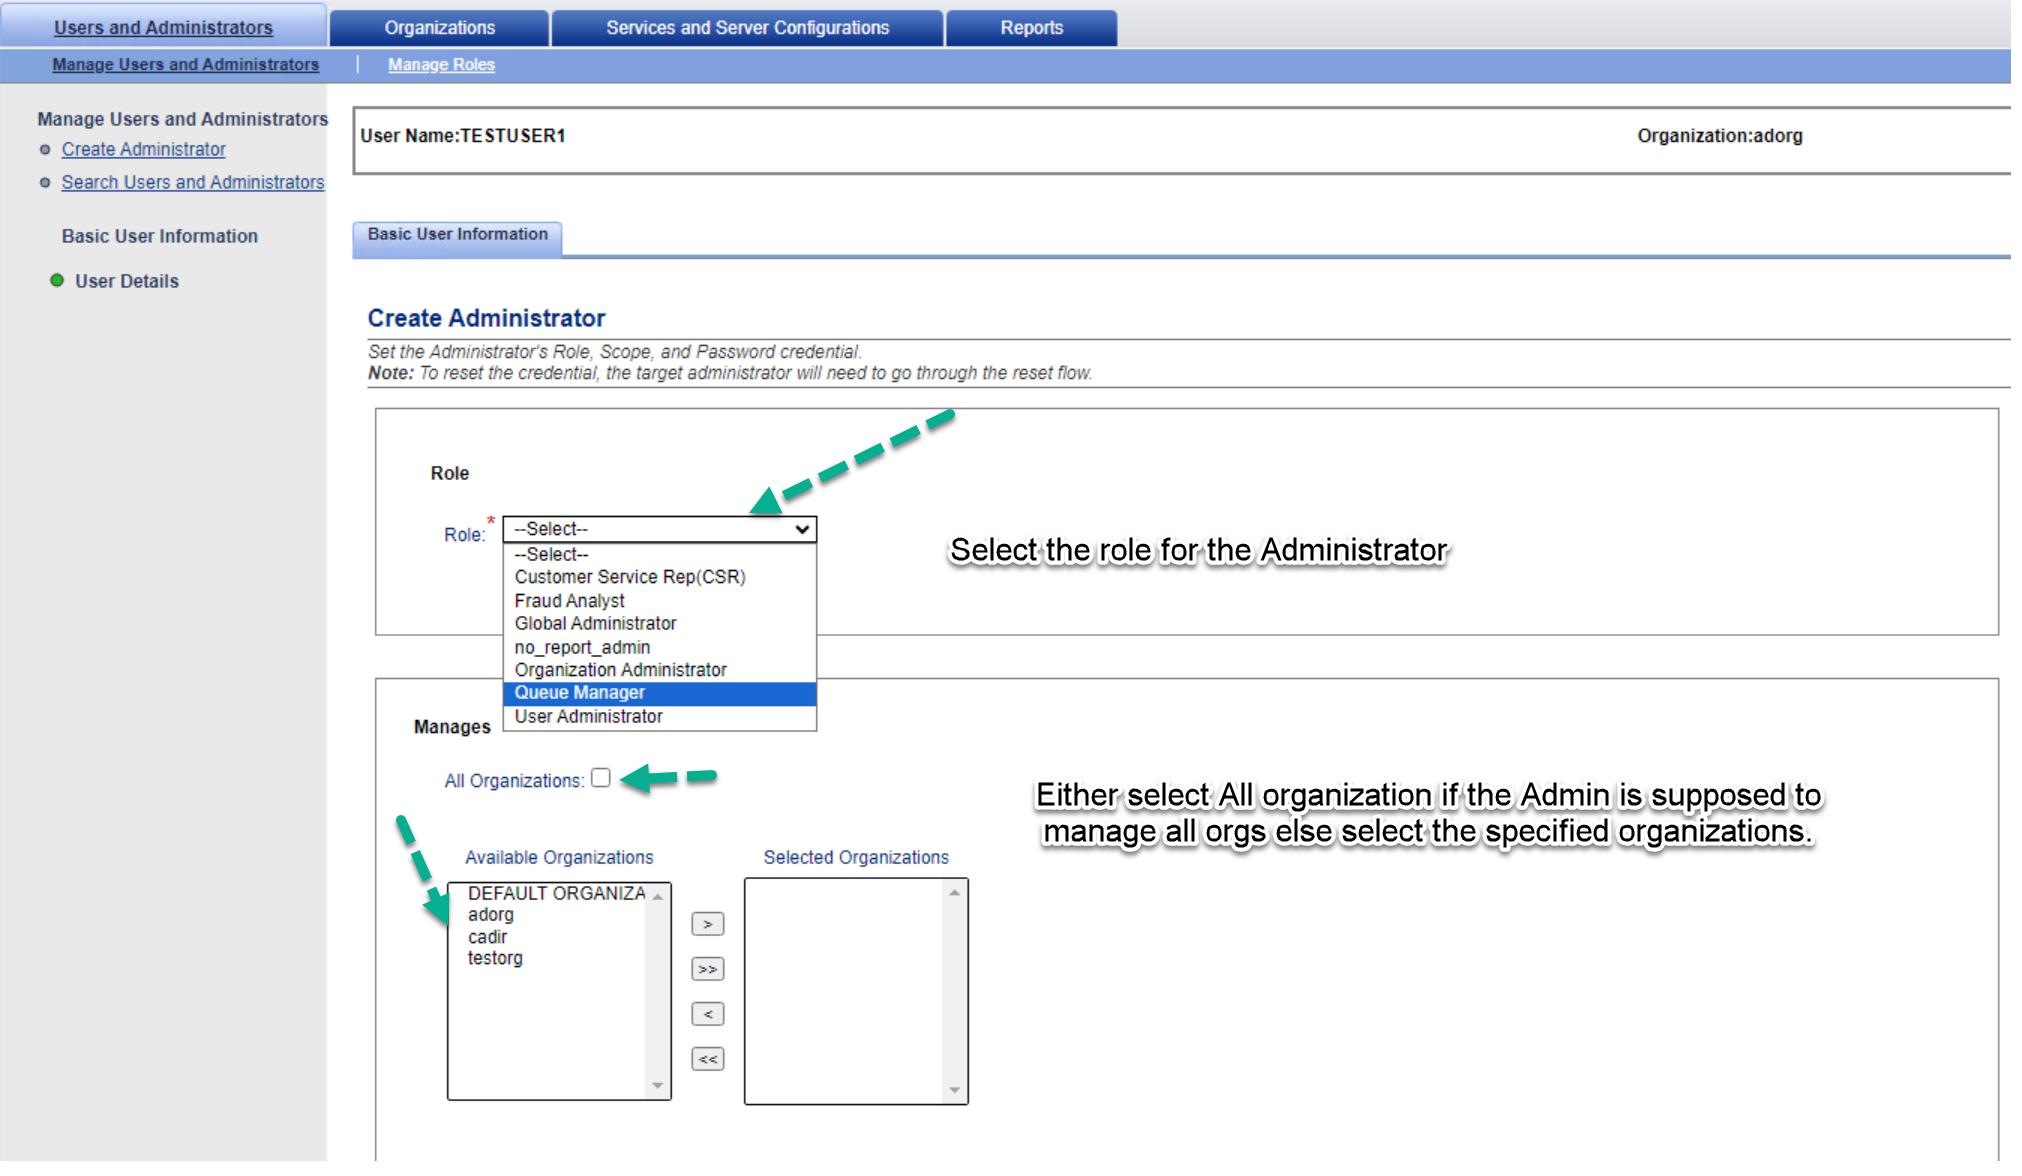Click scroll-up arrow in Selected Organizations list
The width and height of the screenshot is (2022, 1176).
(954, 893)
